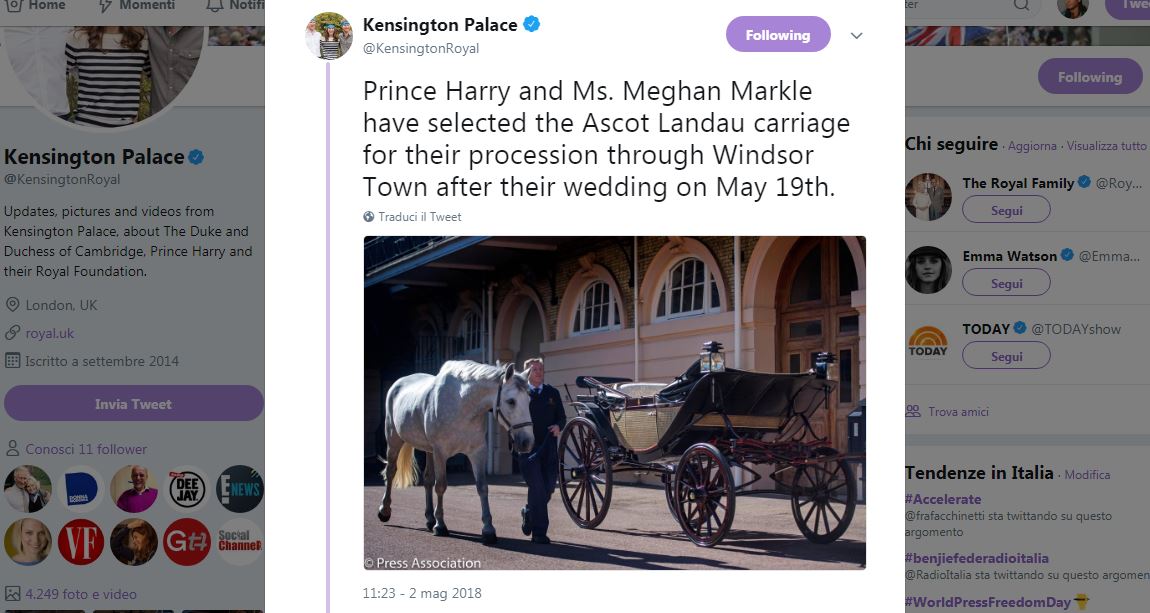Click the Invia Tweet button
Screen dimensions: 1150x613
133,403
